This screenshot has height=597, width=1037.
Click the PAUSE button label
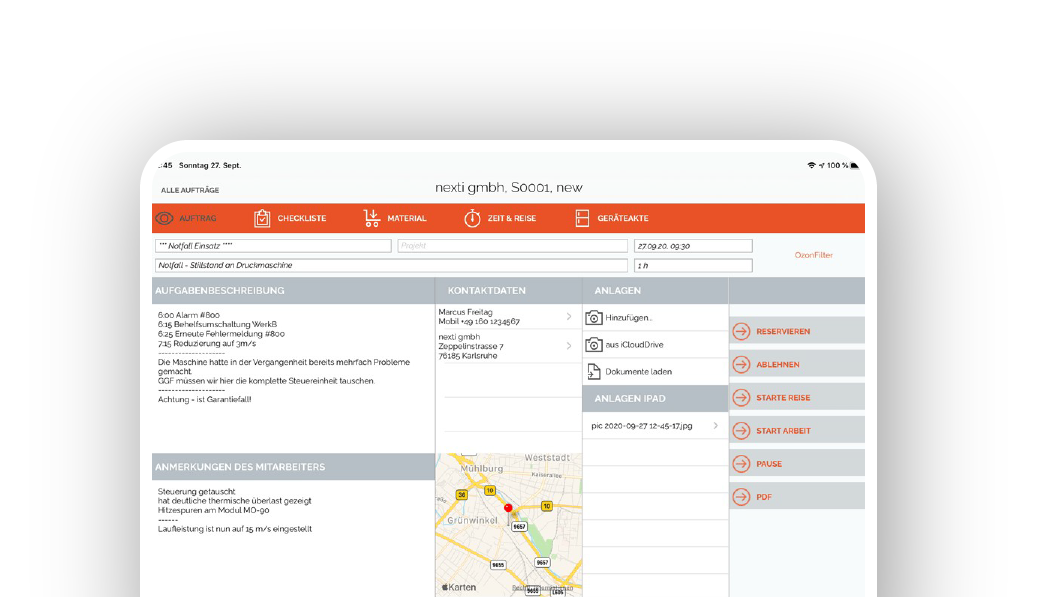point(769,463)
